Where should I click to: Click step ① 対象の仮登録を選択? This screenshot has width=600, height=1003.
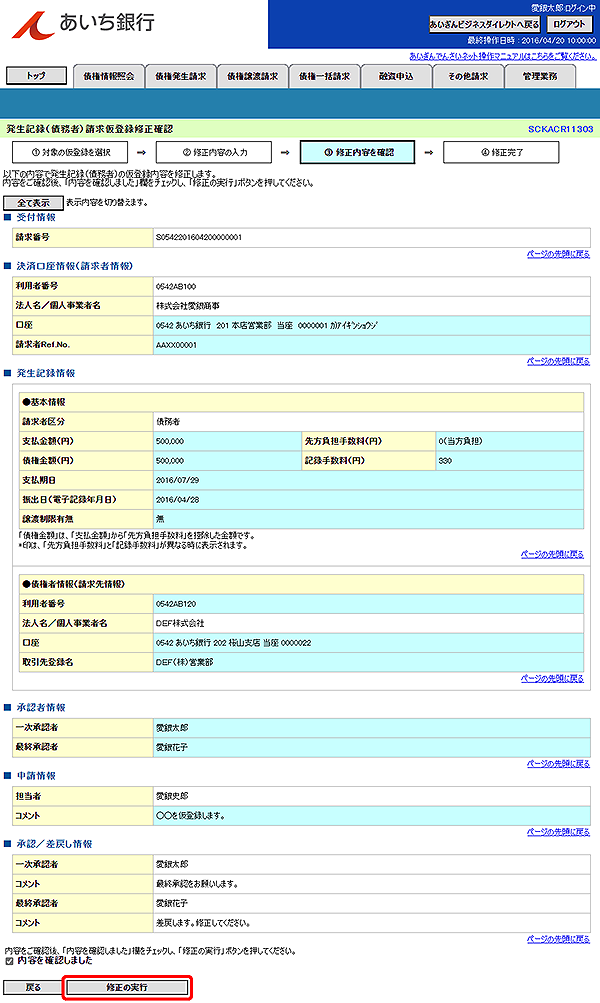(70, 152)
